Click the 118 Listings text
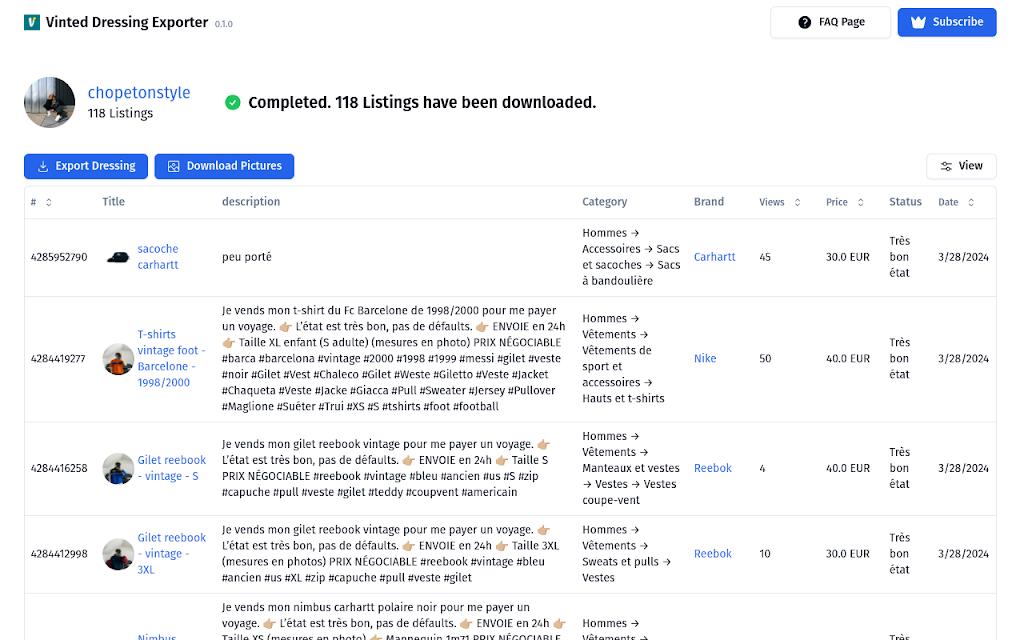 [120, 114]
